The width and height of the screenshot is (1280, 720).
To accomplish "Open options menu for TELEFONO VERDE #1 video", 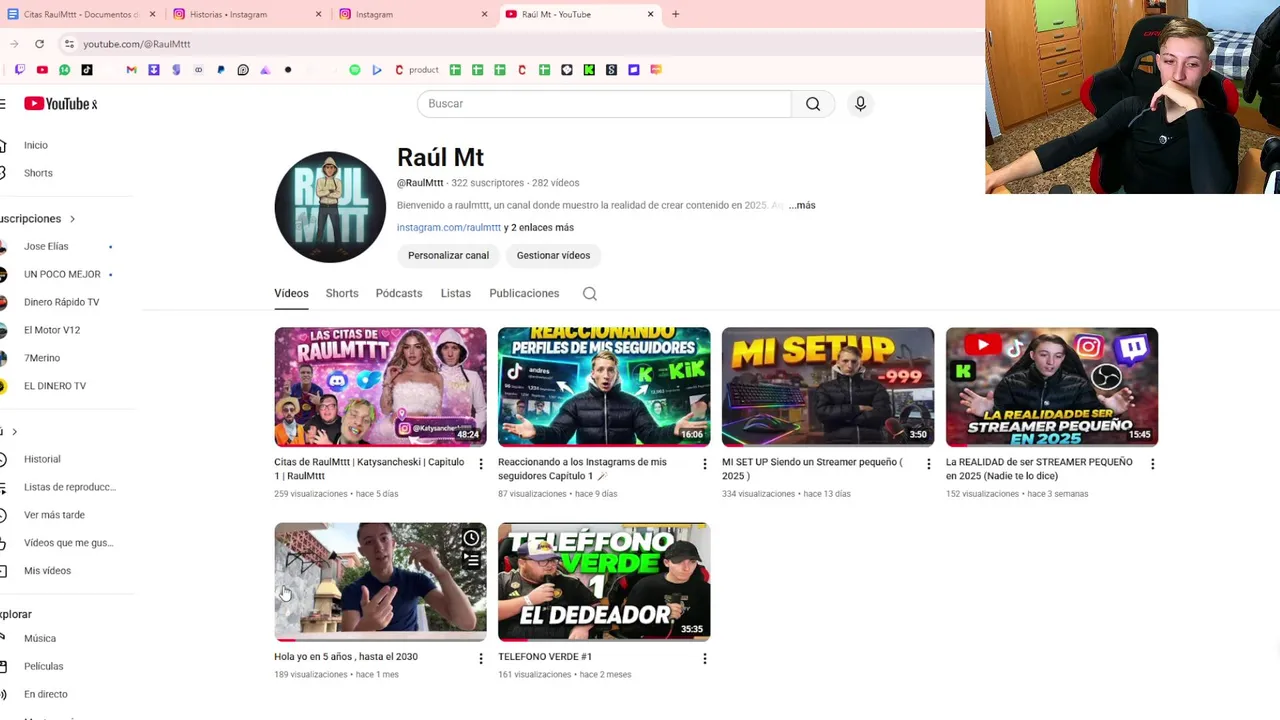I will click(705, 658).
